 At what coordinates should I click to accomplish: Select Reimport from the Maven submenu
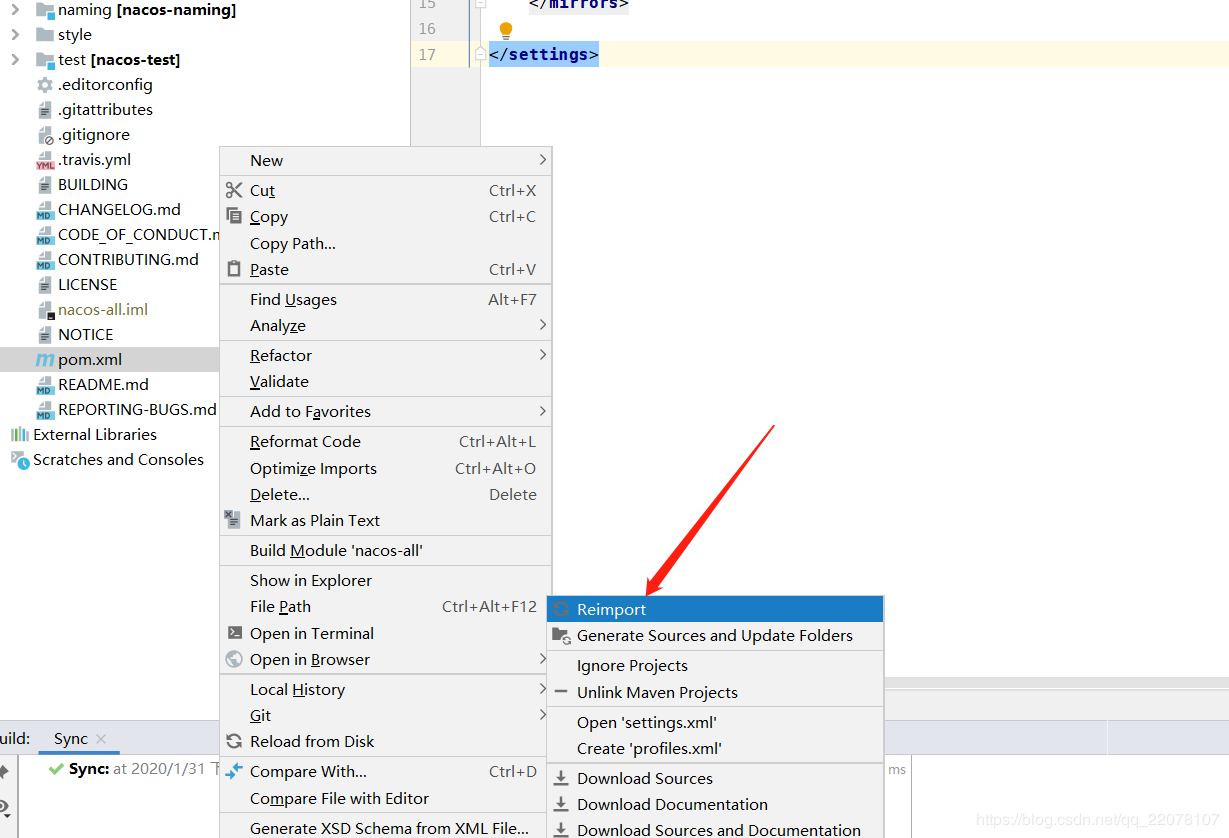715,609
